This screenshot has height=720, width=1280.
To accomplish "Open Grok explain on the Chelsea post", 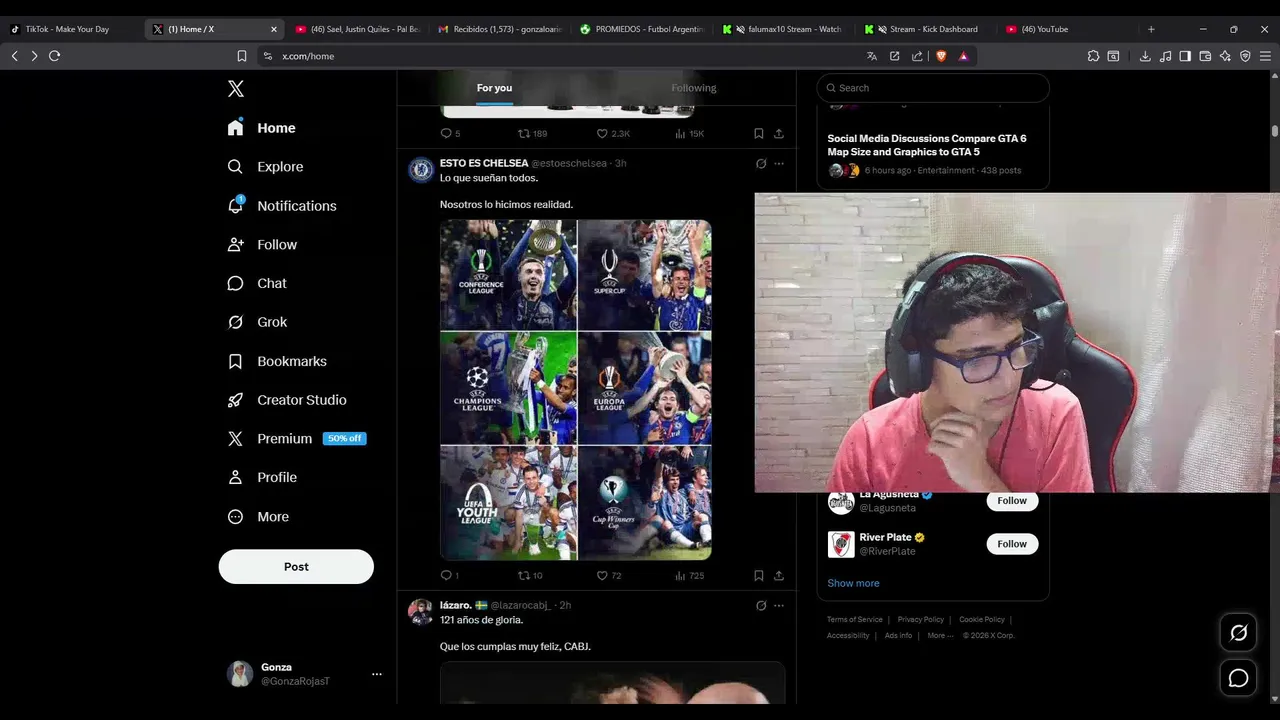I will click(x=761, y=163).
